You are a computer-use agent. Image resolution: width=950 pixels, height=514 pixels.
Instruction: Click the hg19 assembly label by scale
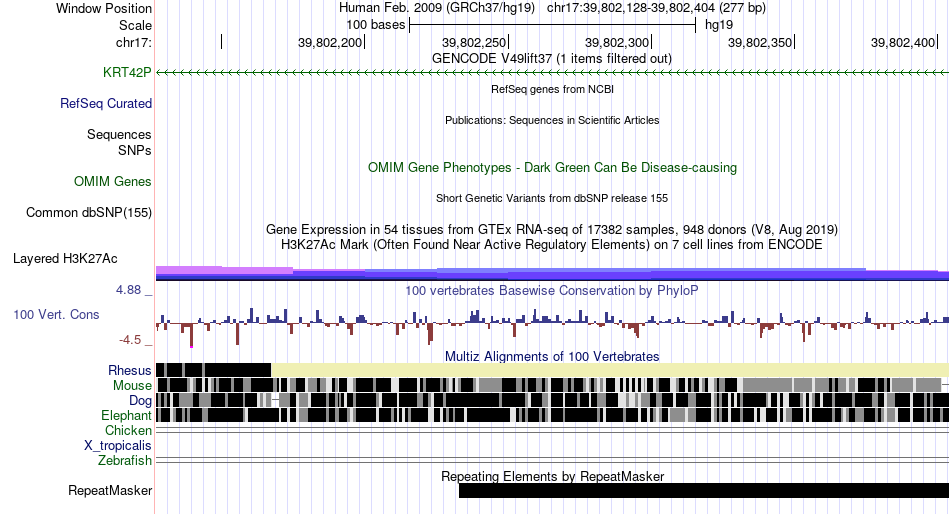click(719, 25)
